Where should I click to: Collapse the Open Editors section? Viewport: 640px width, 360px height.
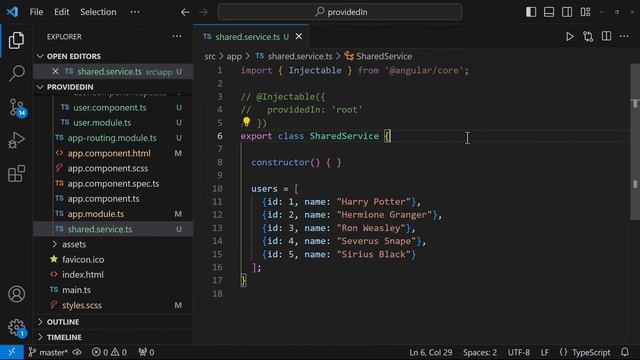click(x=73, y=56)
